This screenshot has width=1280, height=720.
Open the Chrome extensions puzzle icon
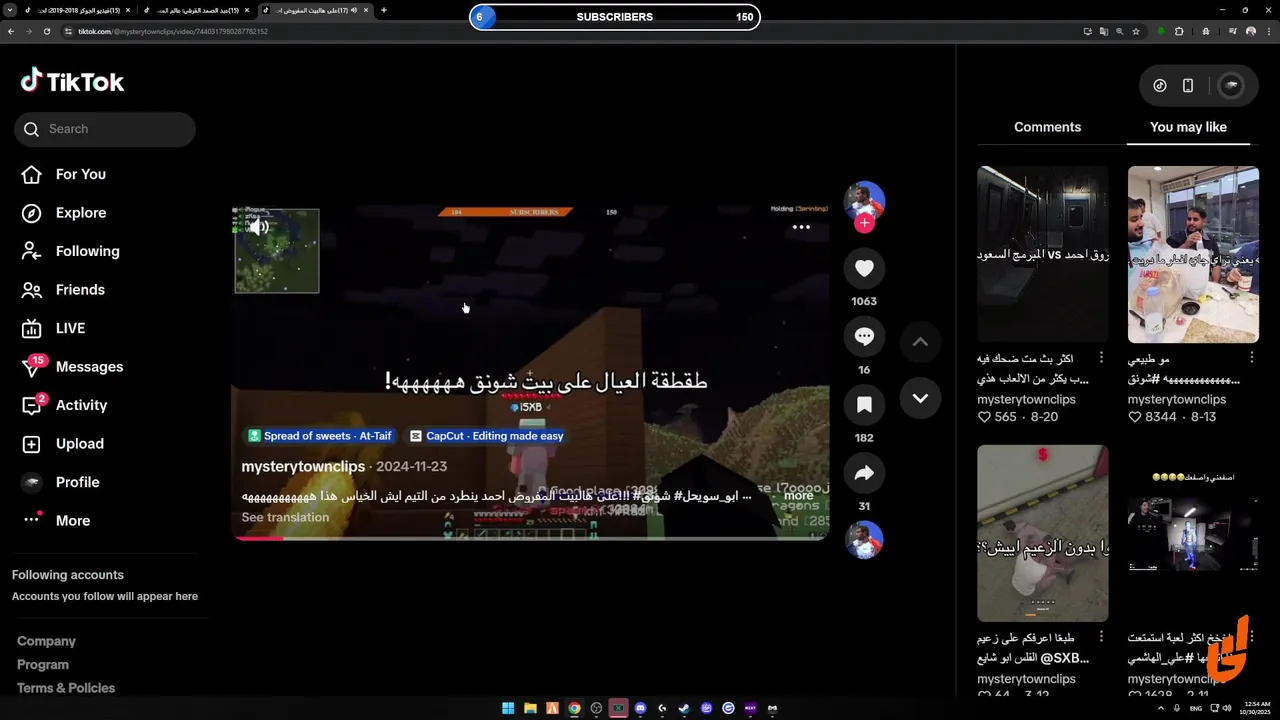click(1179, 31)
